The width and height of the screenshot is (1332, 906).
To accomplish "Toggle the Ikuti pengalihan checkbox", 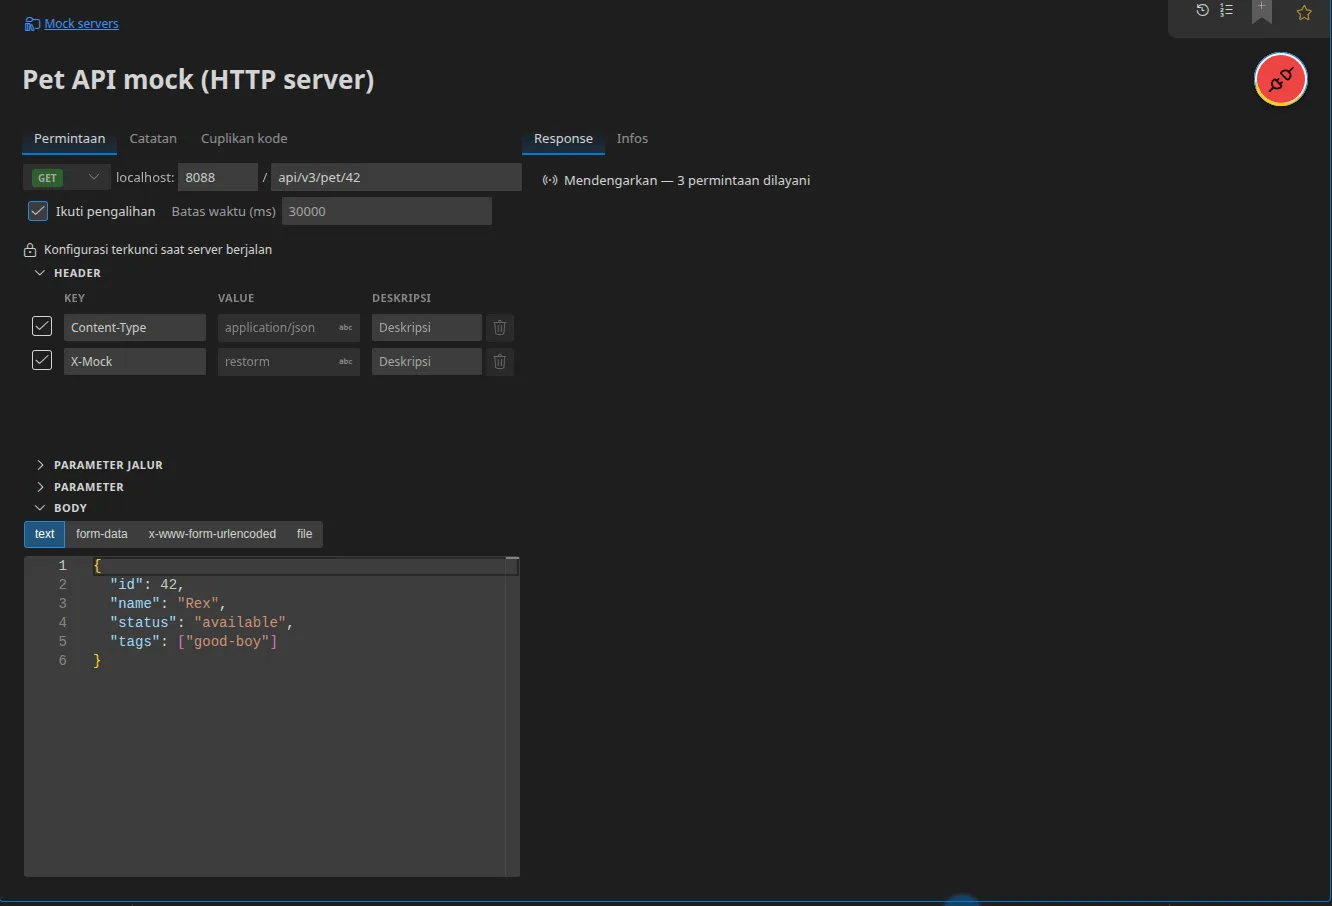I will [x=38, y=211].
